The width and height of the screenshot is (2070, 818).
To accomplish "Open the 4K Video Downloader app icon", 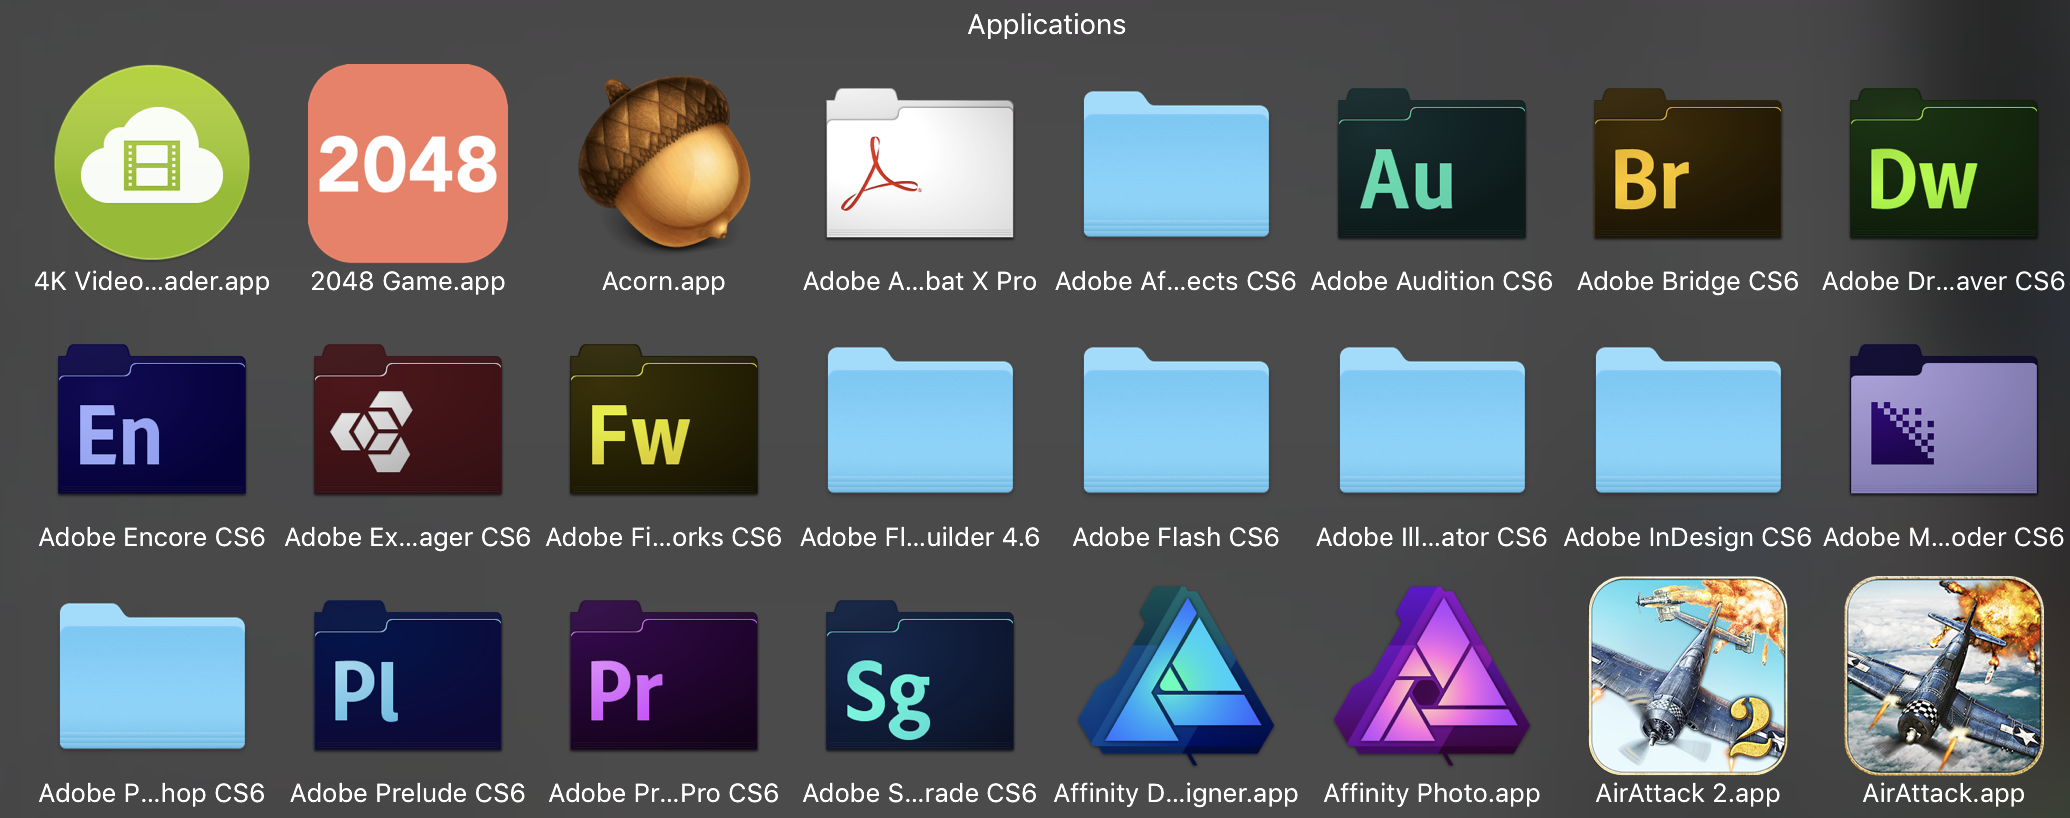I will (x=152, y=163).
